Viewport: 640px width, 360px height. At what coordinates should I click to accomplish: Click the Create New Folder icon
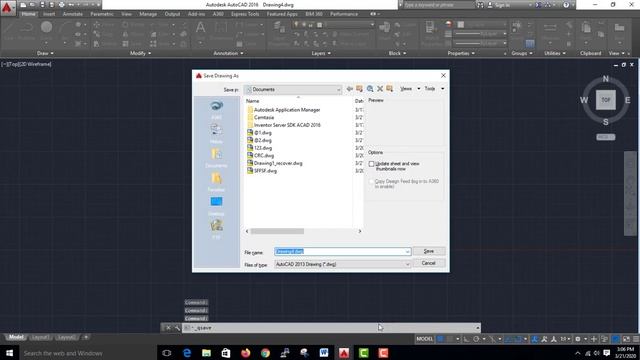(389, 89)
